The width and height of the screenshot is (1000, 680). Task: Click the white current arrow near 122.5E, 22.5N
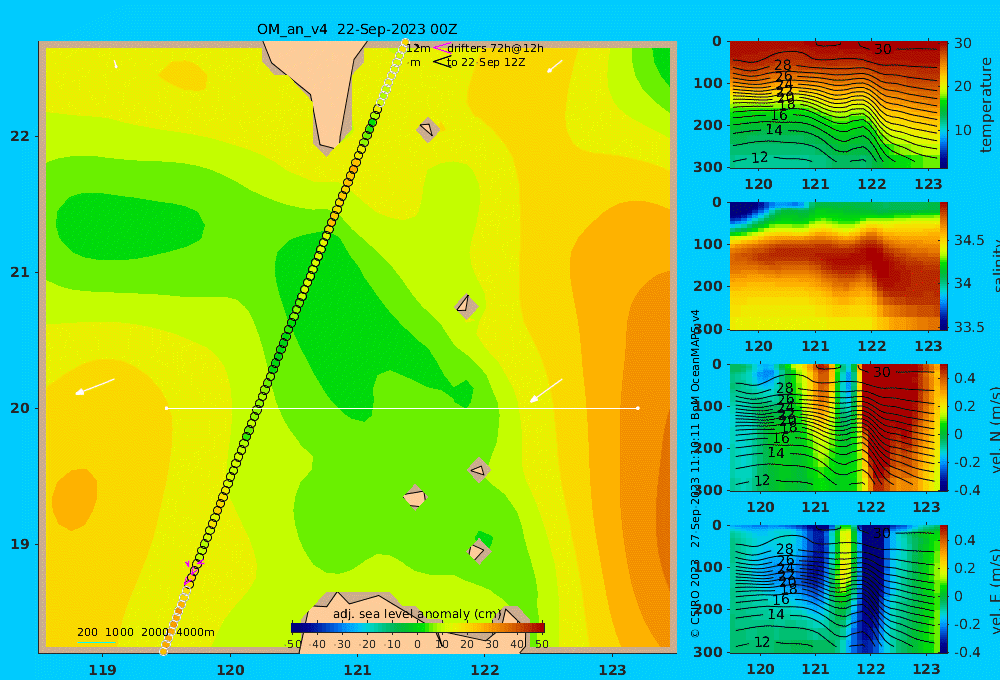[x=555, y=66]
